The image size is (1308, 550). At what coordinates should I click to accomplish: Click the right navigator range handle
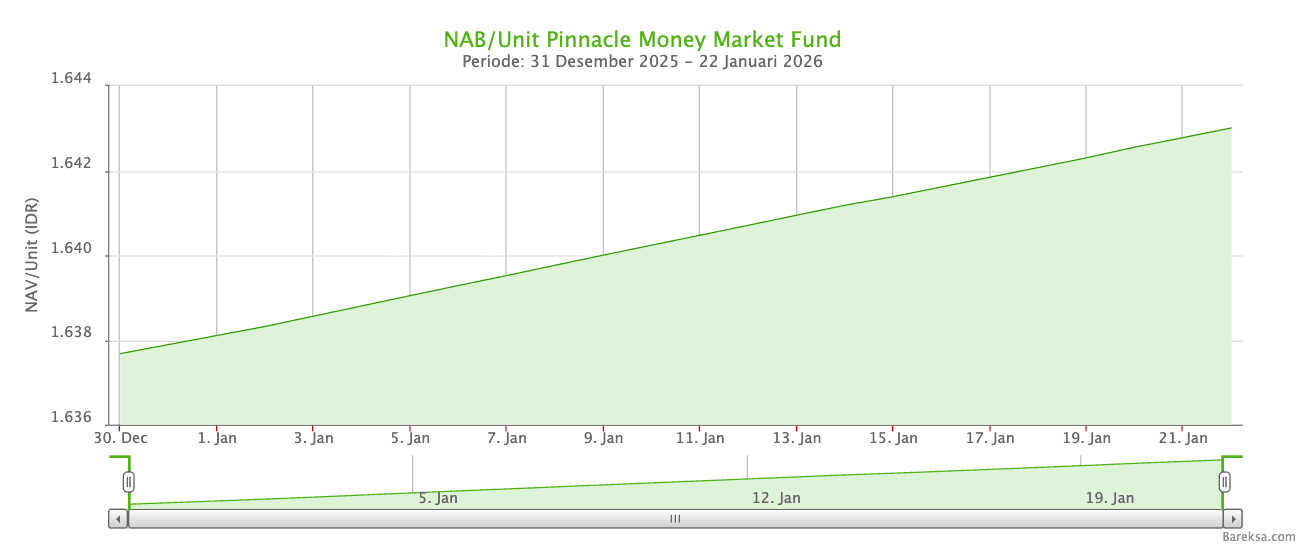click(x=1224, y=482)
